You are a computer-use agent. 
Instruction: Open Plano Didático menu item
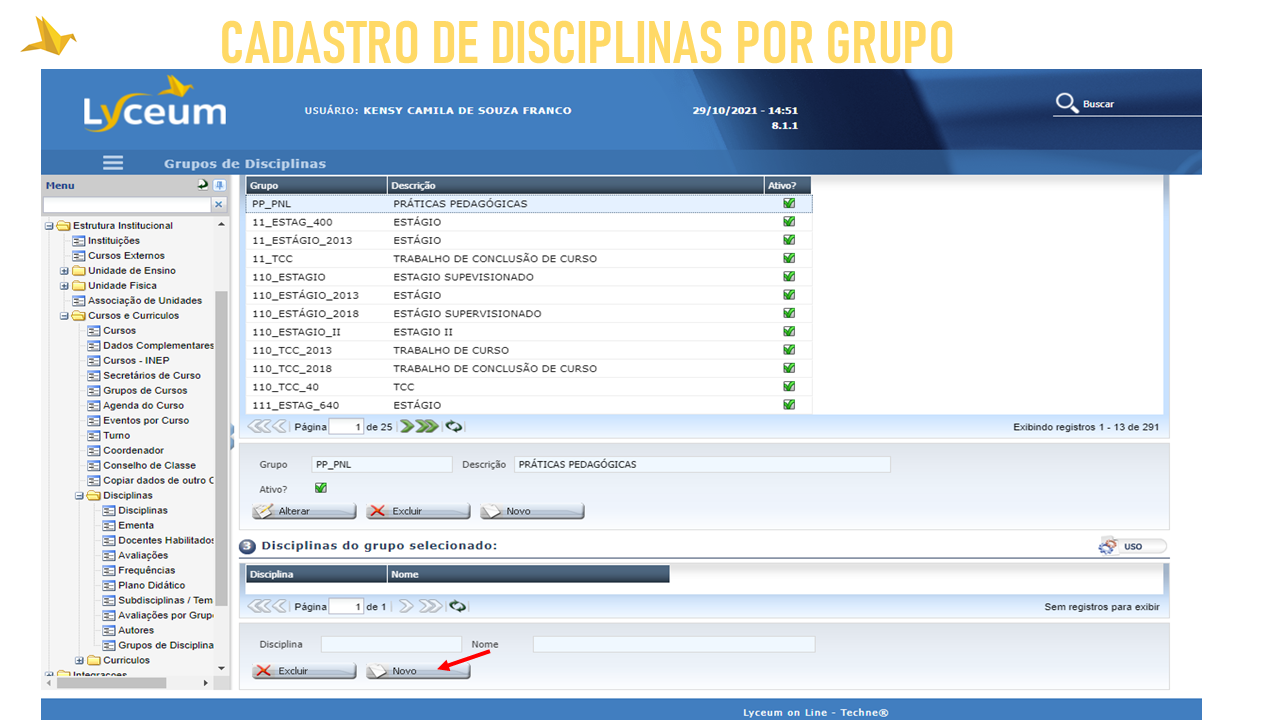click(x=151, y=585)
